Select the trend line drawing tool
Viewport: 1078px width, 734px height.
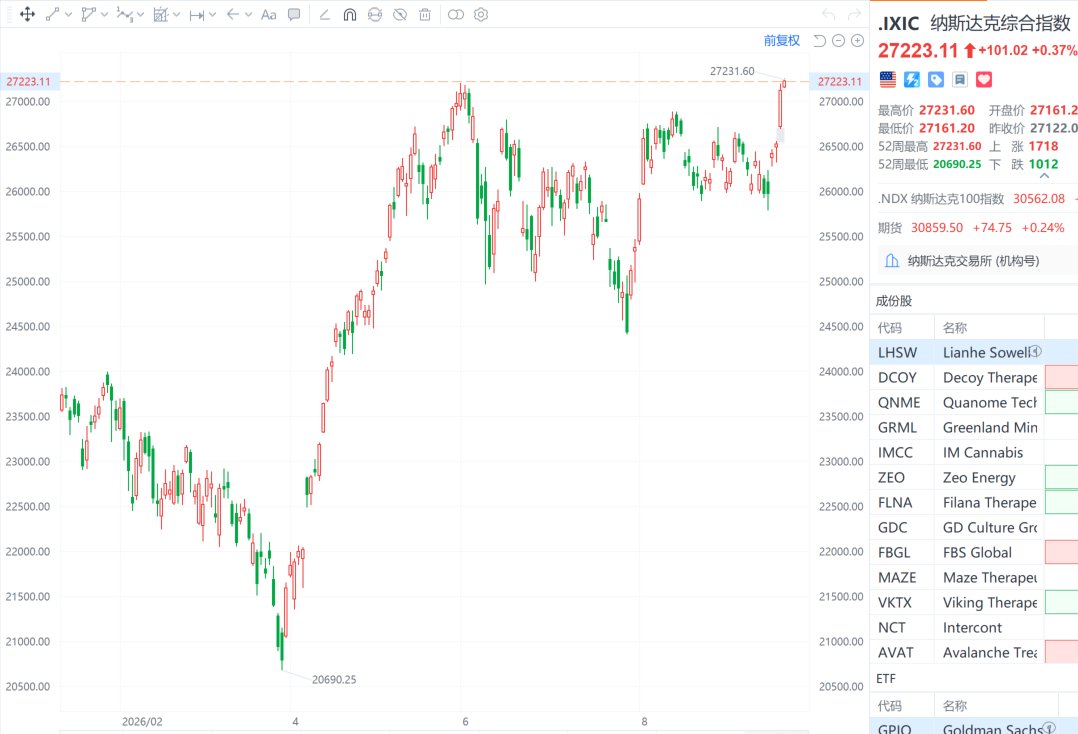click(x=53, y=14)
